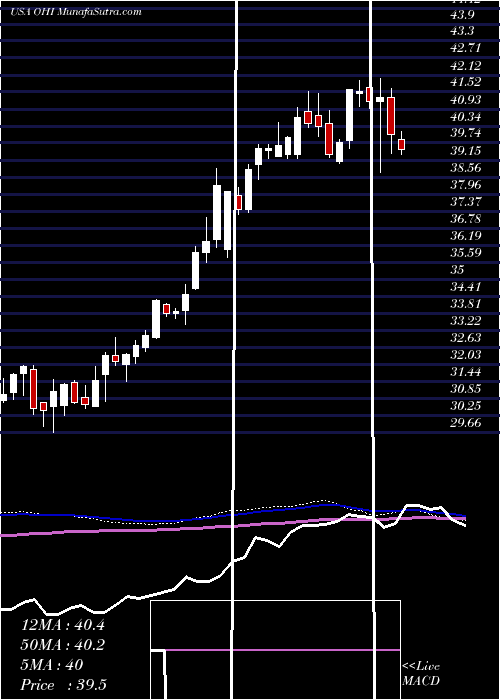Screen dimensions: 500x700
Task: Click the 39.15 price axis label
Action: [467, 151]
